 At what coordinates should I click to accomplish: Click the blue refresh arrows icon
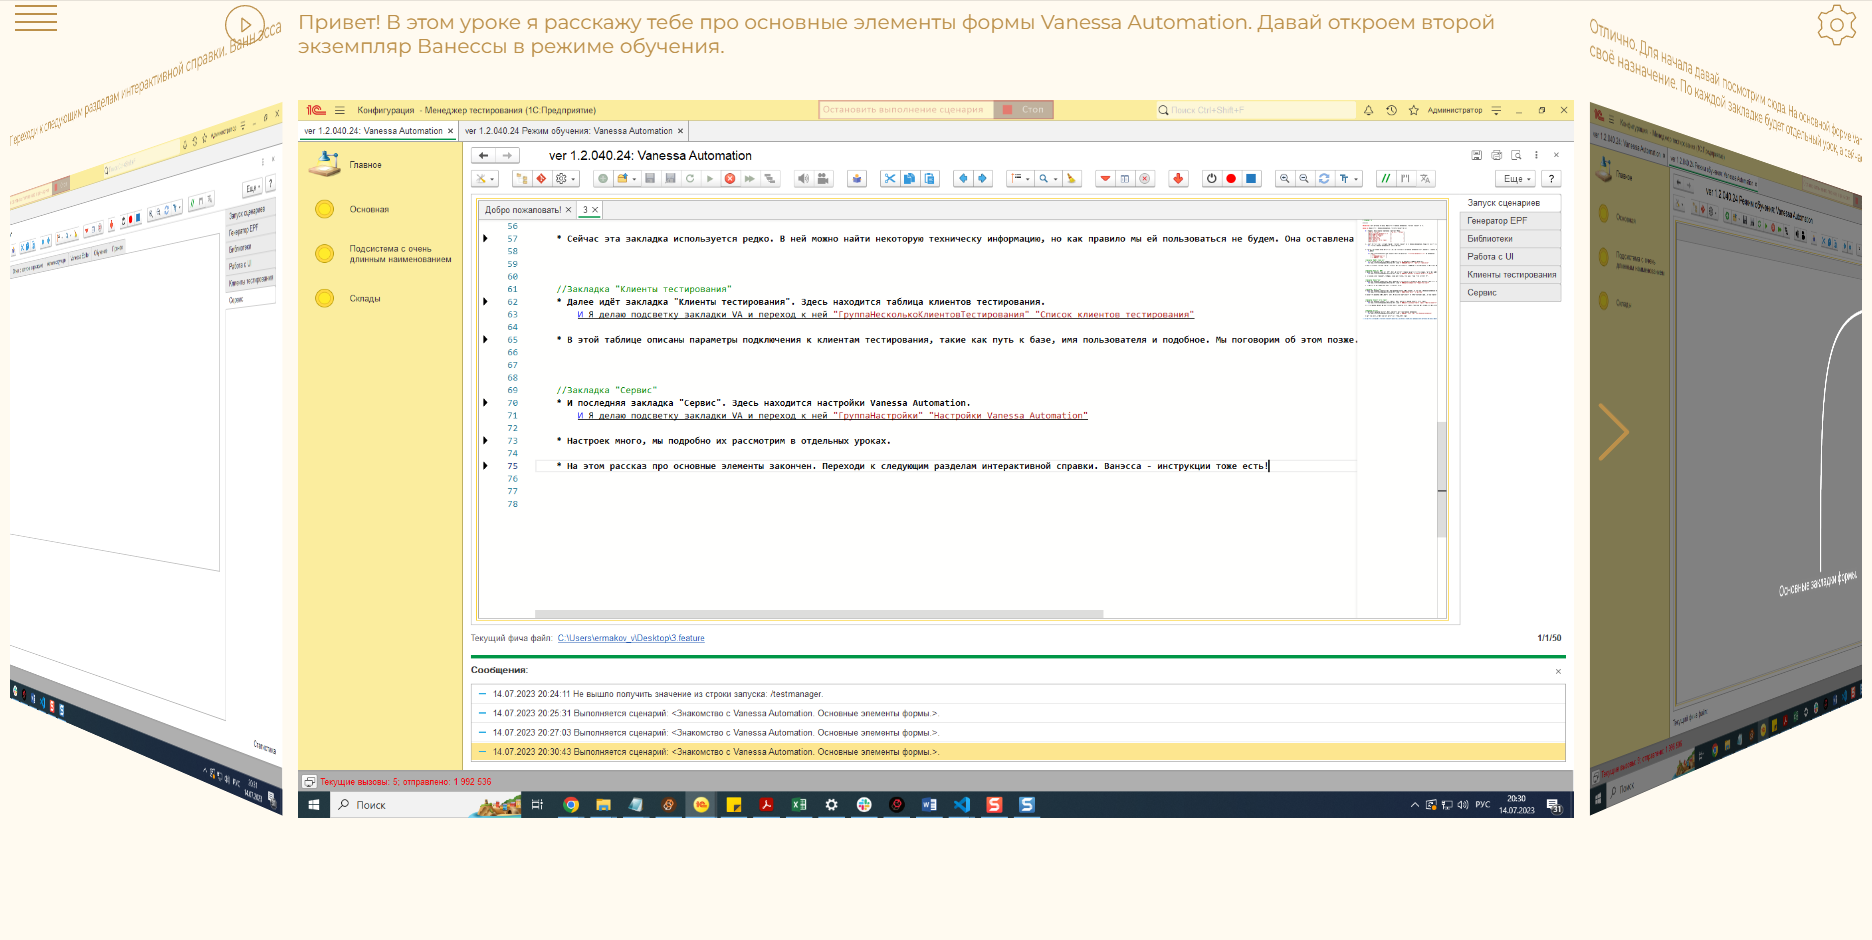click(x=1324, y=179)
